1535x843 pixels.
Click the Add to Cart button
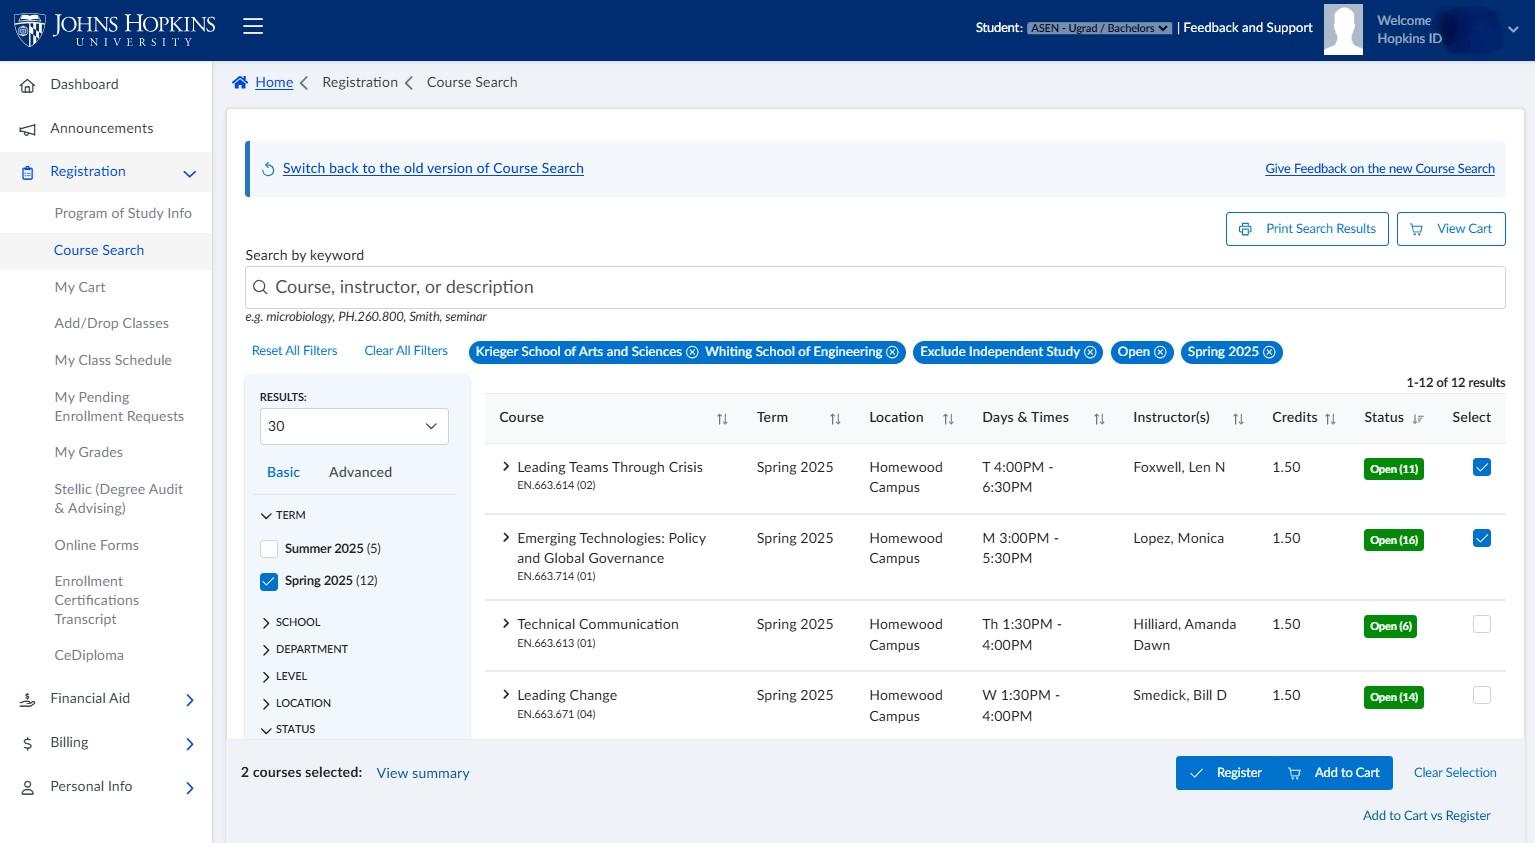coord(1334,773)
